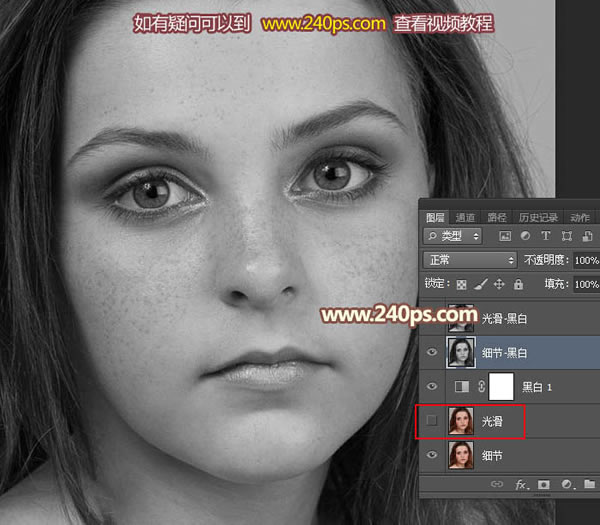Screen dimensions: 600x525
Task: Add a layer mask icon
Action: coord(543,485)
